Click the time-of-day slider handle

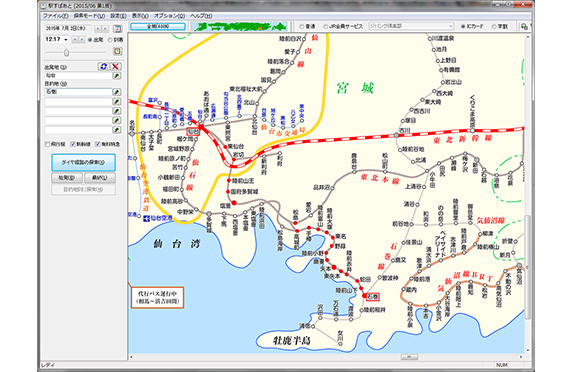(x=66, y=53)
